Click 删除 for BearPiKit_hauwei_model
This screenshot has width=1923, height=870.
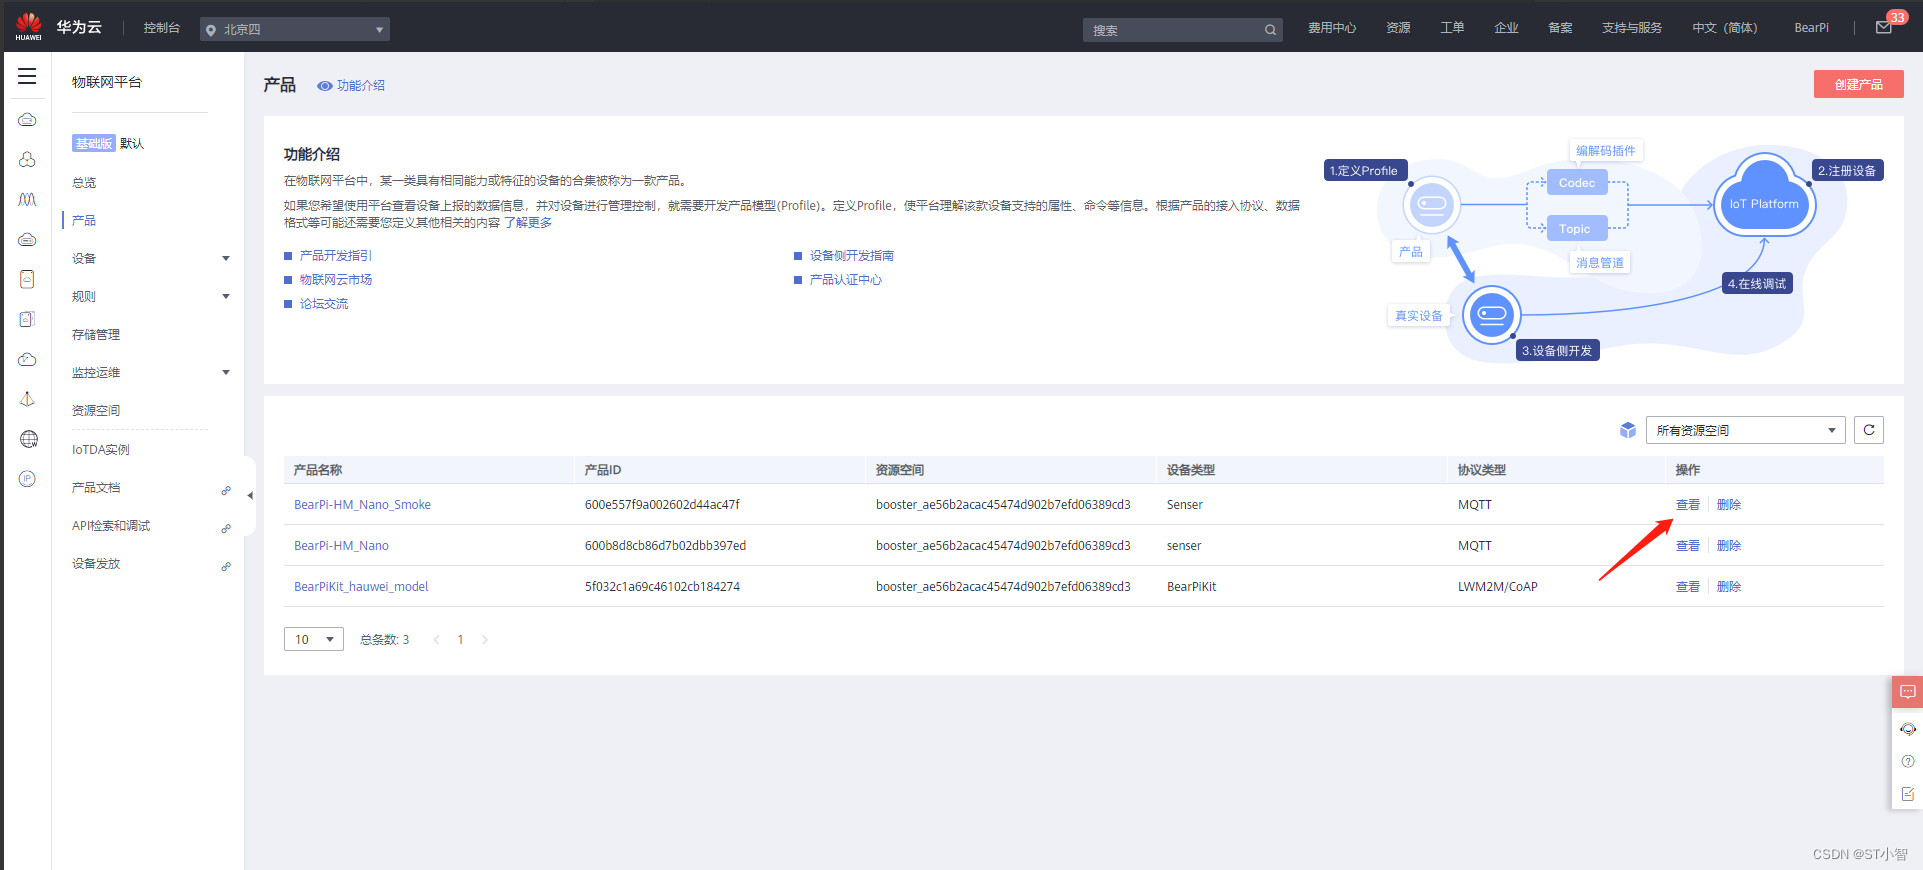[x=1729, y=587]
